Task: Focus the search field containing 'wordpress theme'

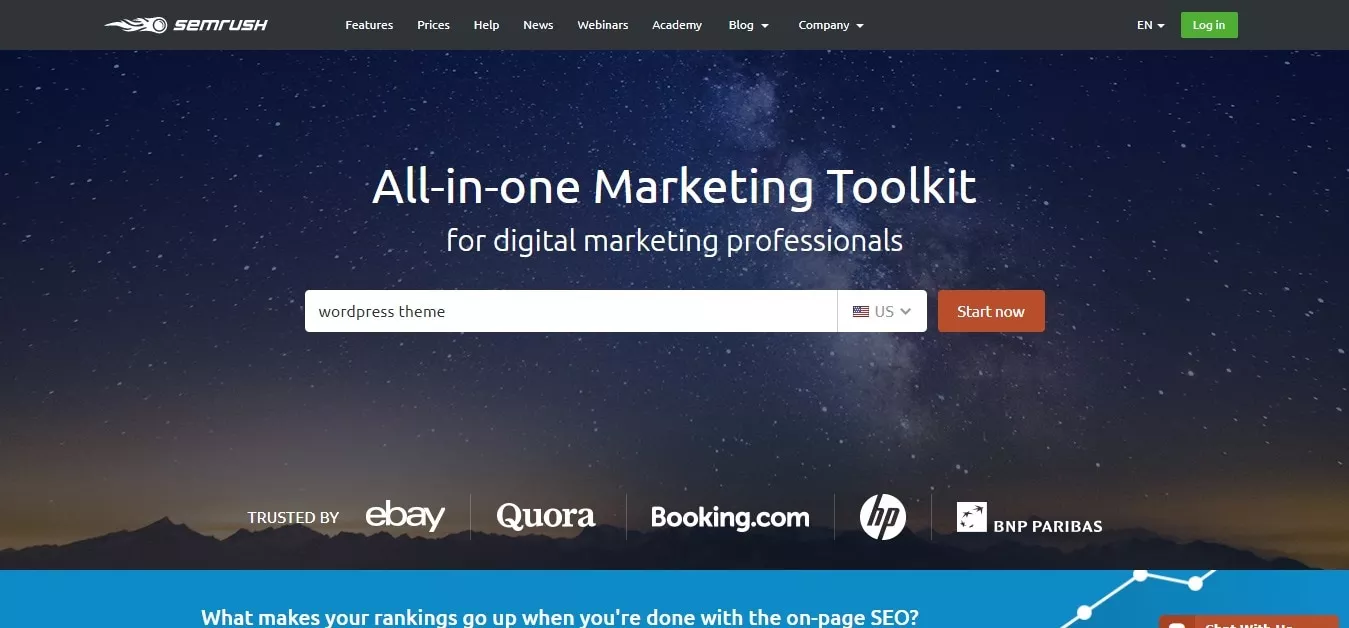Action: click(x=570, y=311)
